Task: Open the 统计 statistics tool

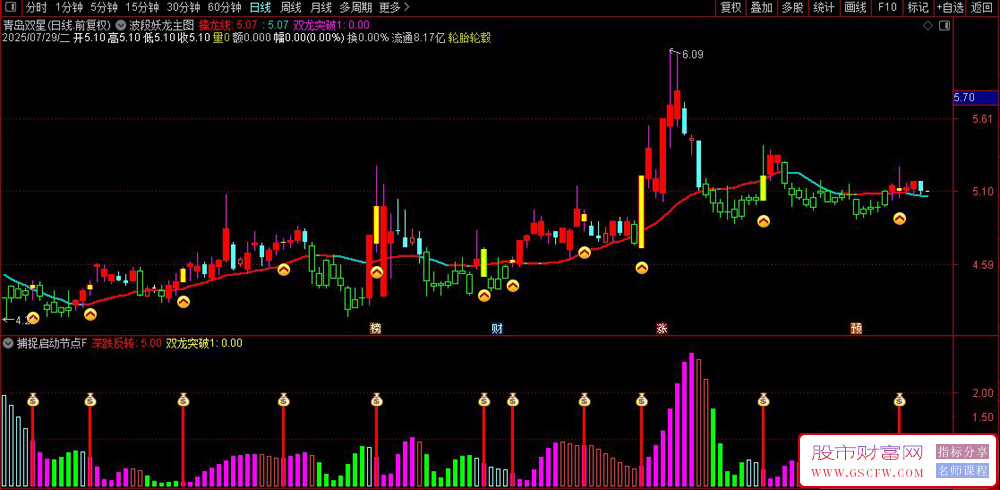Action: pos(824,8)
